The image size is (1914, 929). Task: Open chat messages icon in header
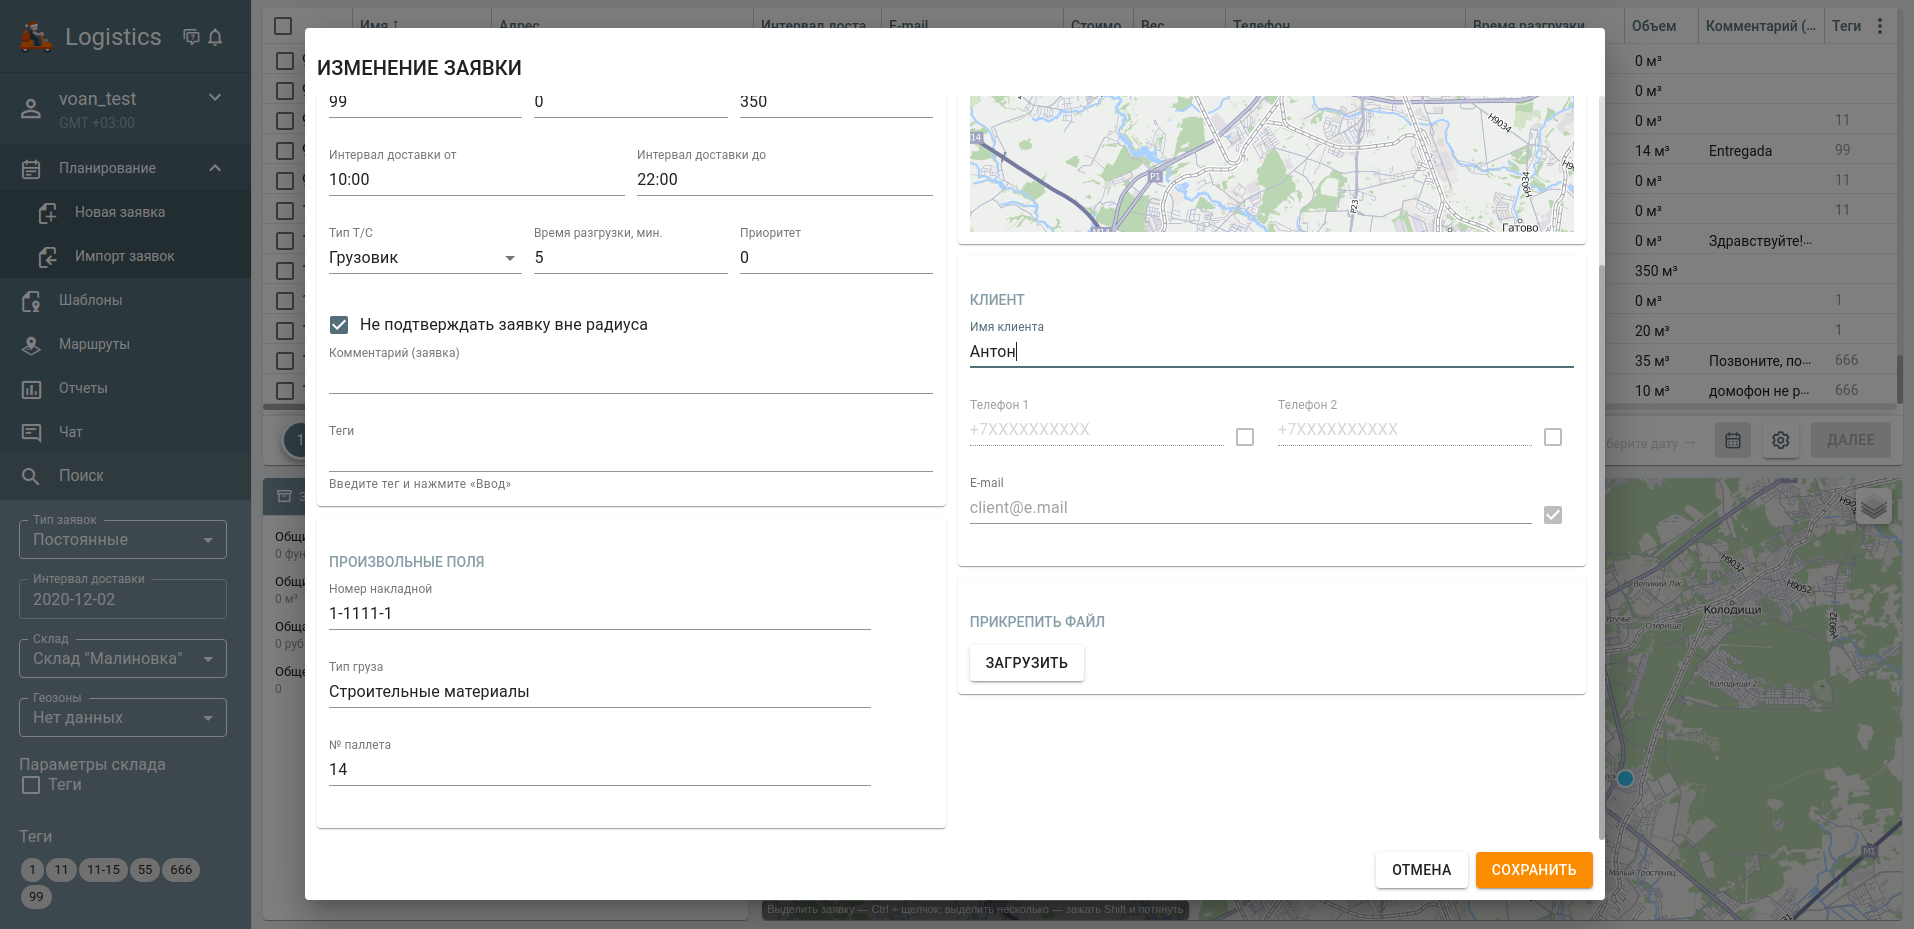pyautogui.click(x=191, y=37)
